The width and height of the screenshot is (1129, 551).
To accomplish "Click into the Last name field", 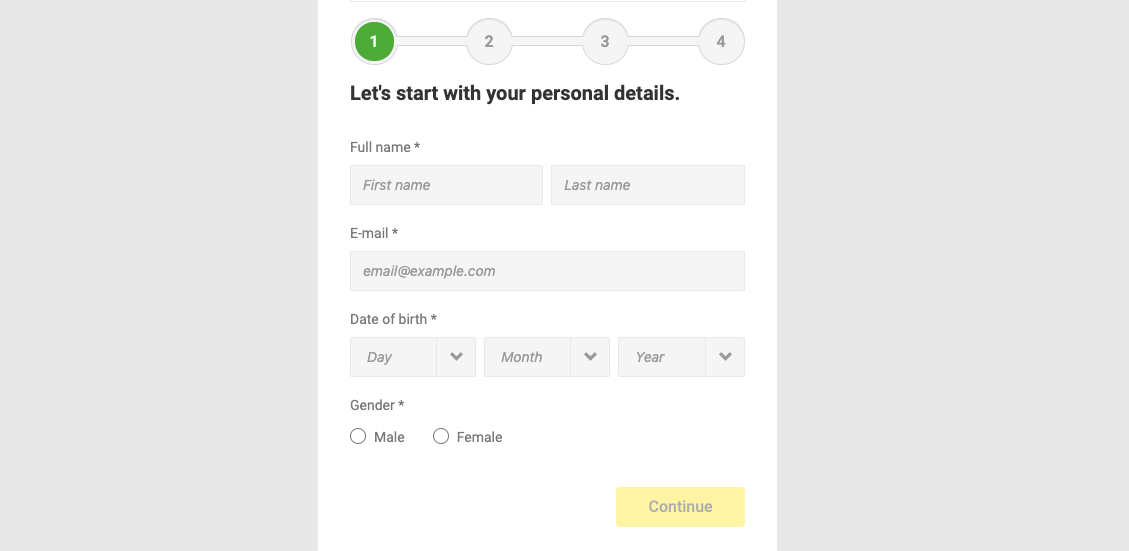I will pos(647,185).
